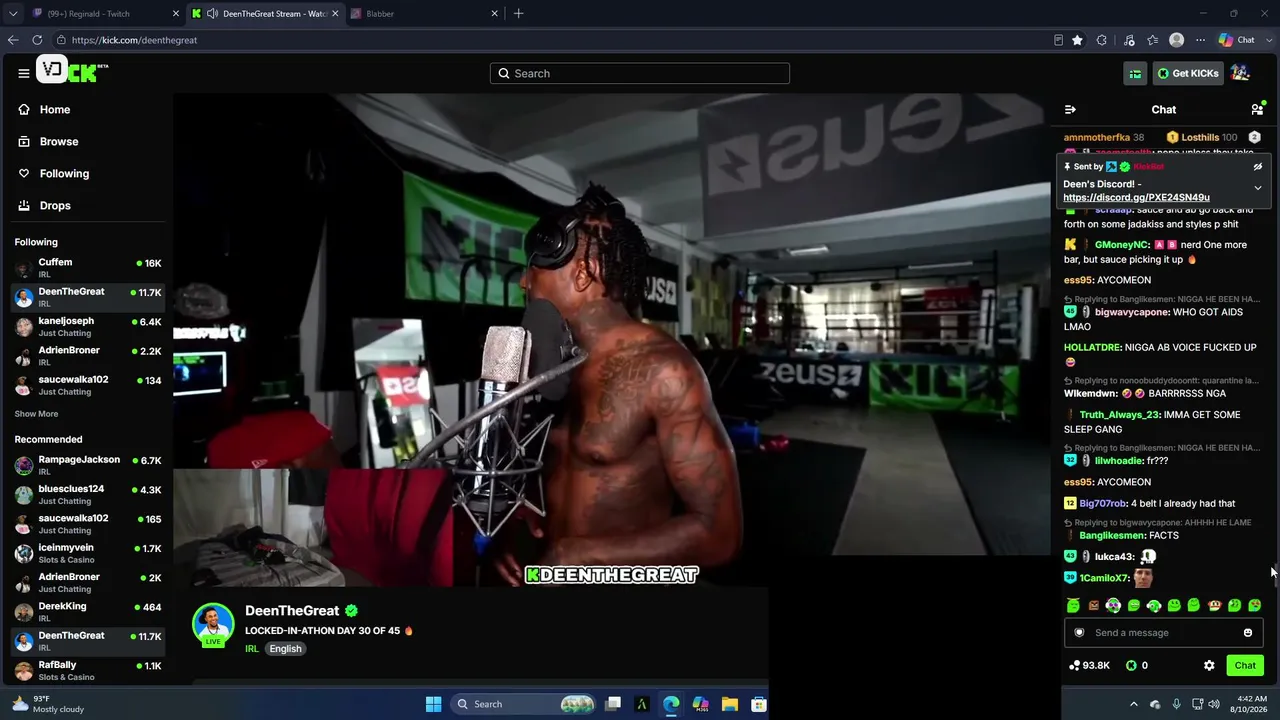Hide the pinned KickBot message
This screenshot has width=1280, height=720.
point(1258,167)
